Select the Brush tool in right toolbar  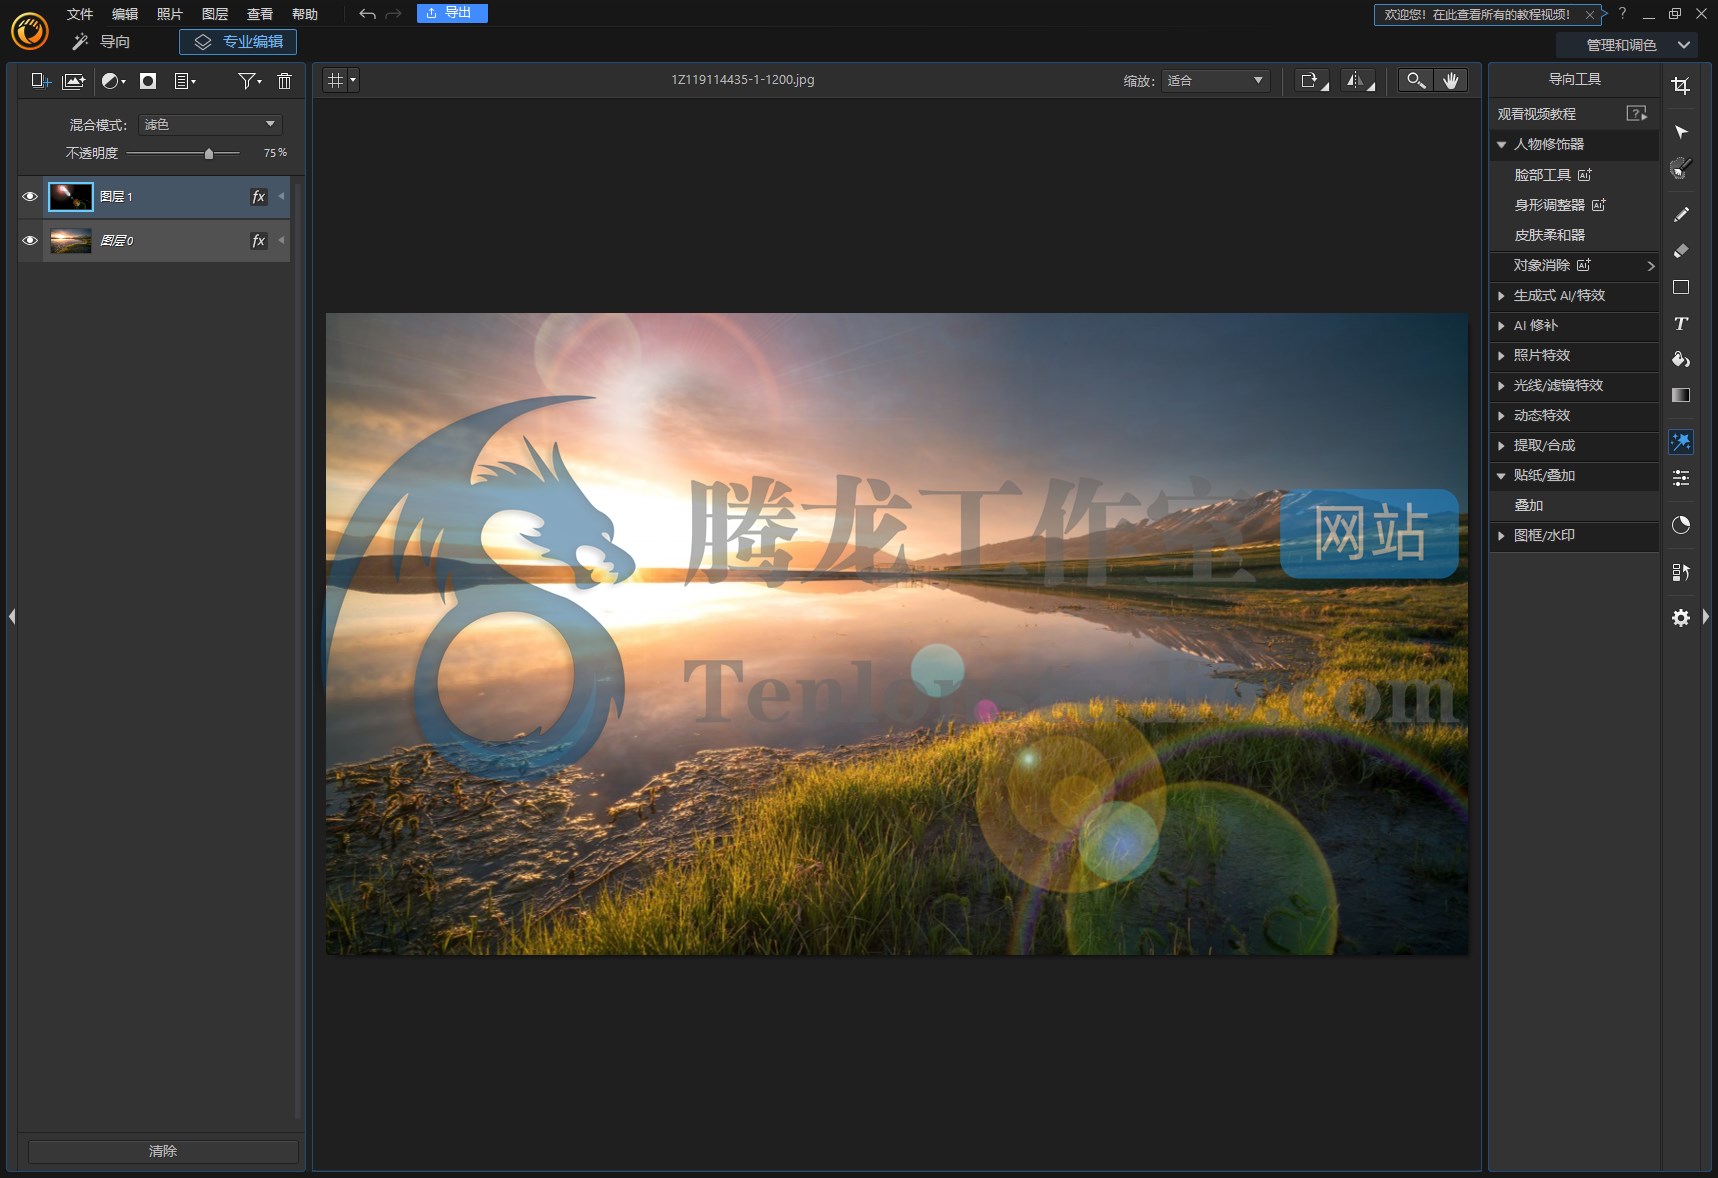1681,168
